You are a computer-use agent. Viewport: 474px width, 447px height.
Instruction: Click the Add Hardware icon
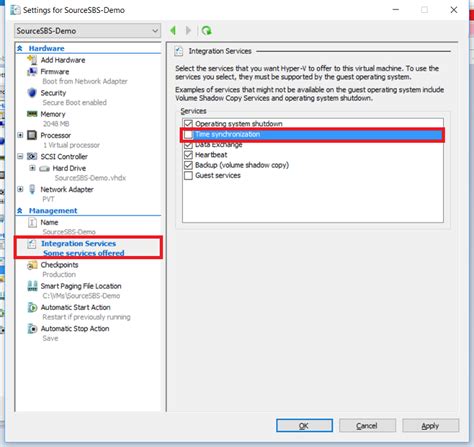click(x=32, y=60)
